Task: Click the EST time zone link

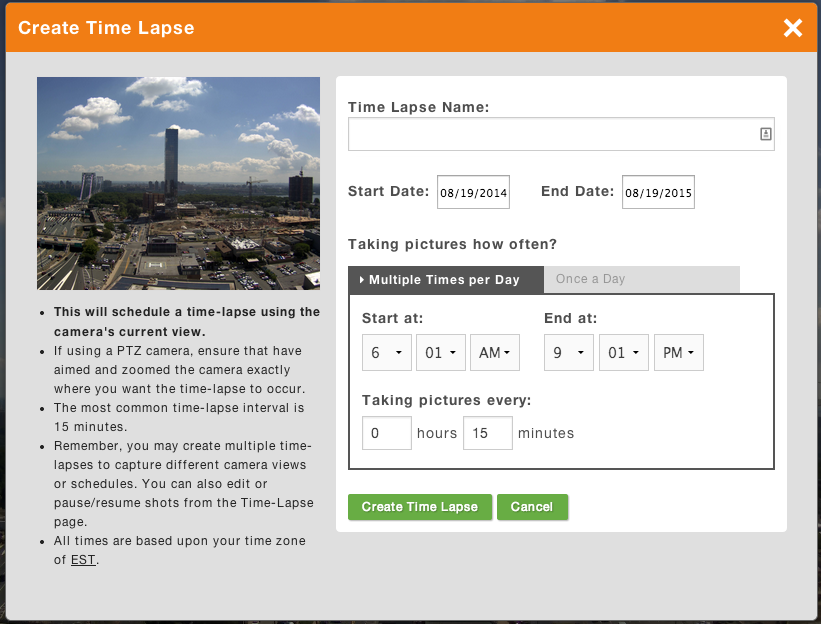Action: click(83, 560)
